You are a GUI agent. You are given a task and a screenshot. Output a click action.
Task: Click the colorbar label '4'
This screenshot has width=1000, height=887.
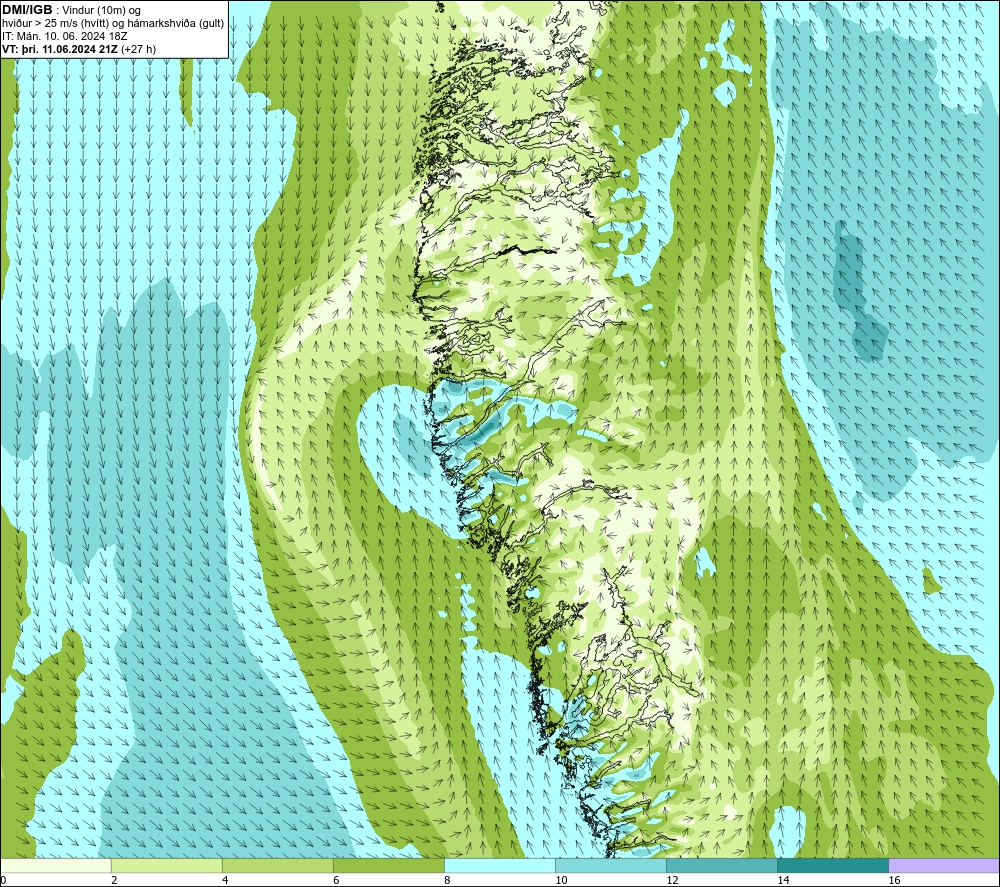point(225,881)
